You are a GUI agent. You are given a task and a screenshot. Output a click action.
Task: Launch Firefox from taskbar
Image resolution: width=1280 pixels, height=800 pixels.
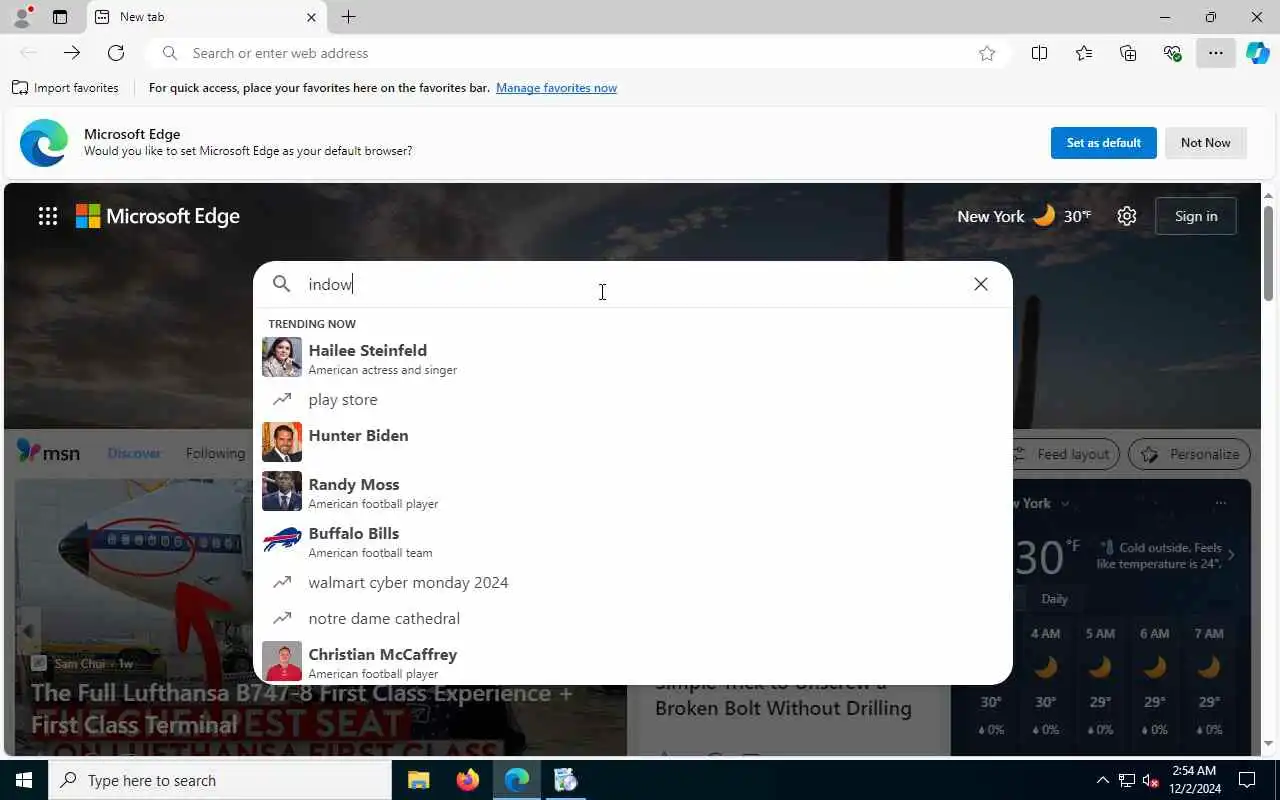click(467, 780)
